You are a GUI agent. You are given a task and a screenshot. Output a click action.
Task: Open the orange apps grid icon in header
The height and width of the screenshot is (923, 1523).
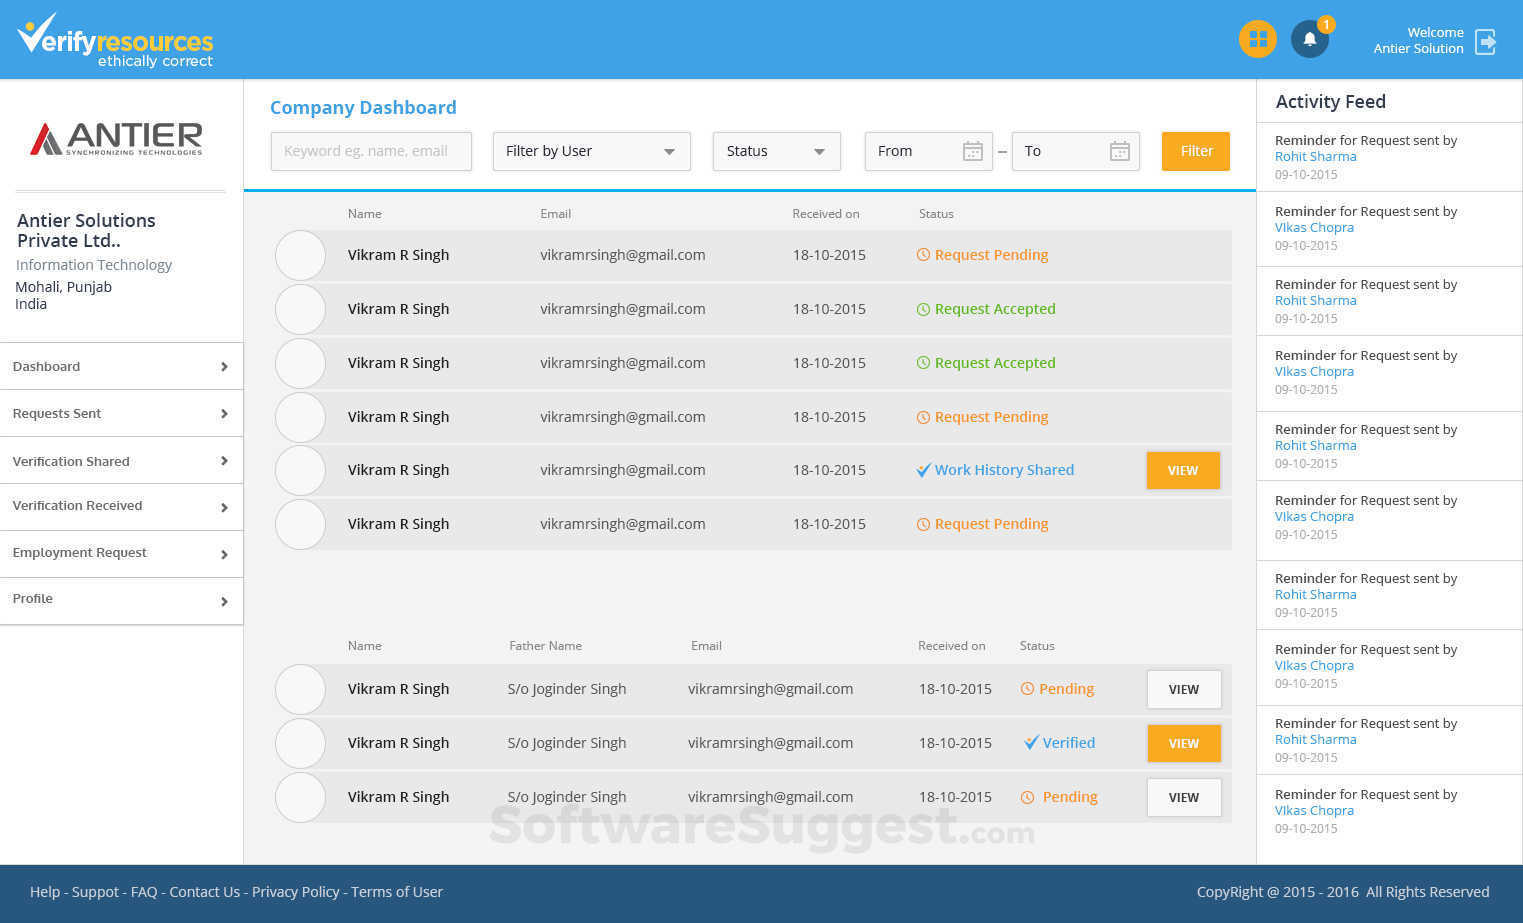coord(1257,39)
